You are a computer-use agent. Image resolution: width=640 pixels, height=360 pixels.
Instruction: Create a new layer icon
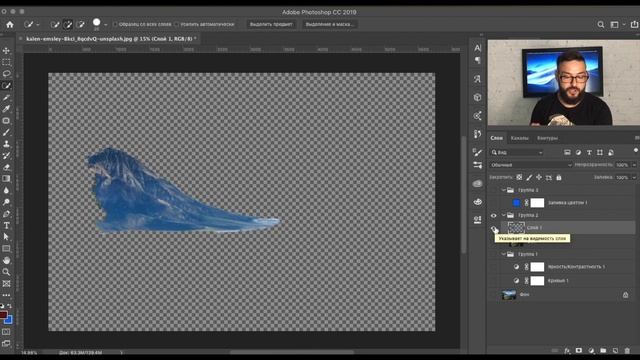pos(615,351)
